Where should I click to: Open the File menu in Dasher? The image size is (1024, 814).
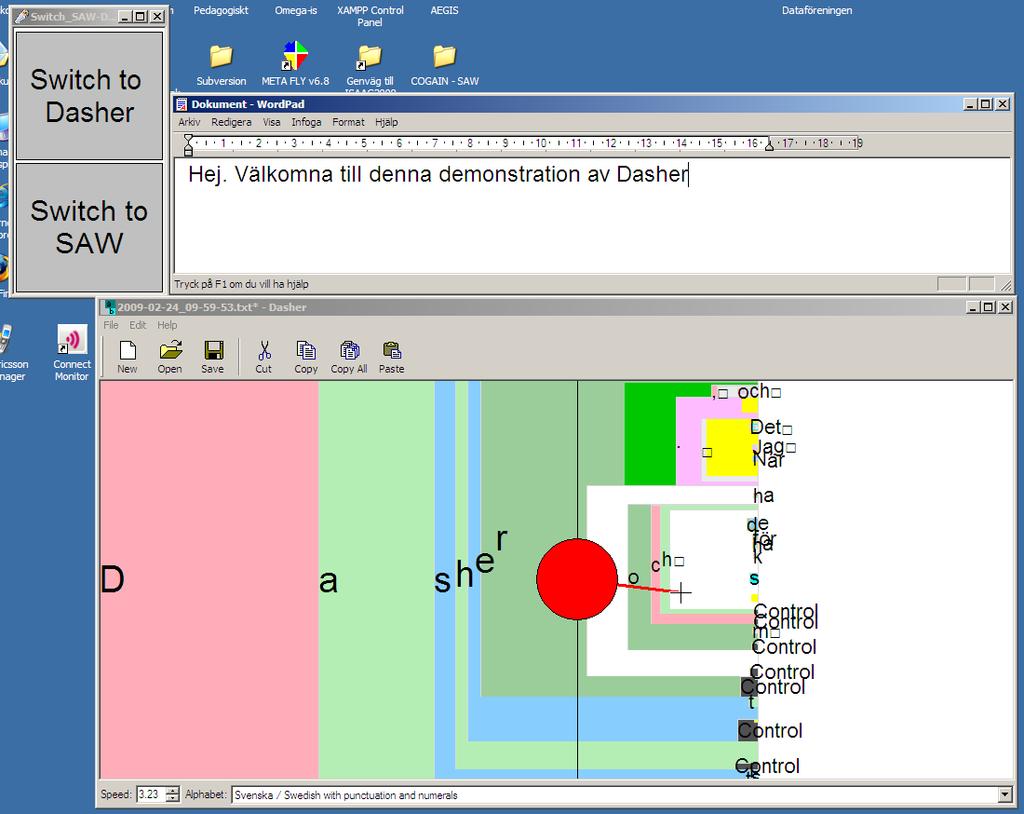click(x=111, y=325)
